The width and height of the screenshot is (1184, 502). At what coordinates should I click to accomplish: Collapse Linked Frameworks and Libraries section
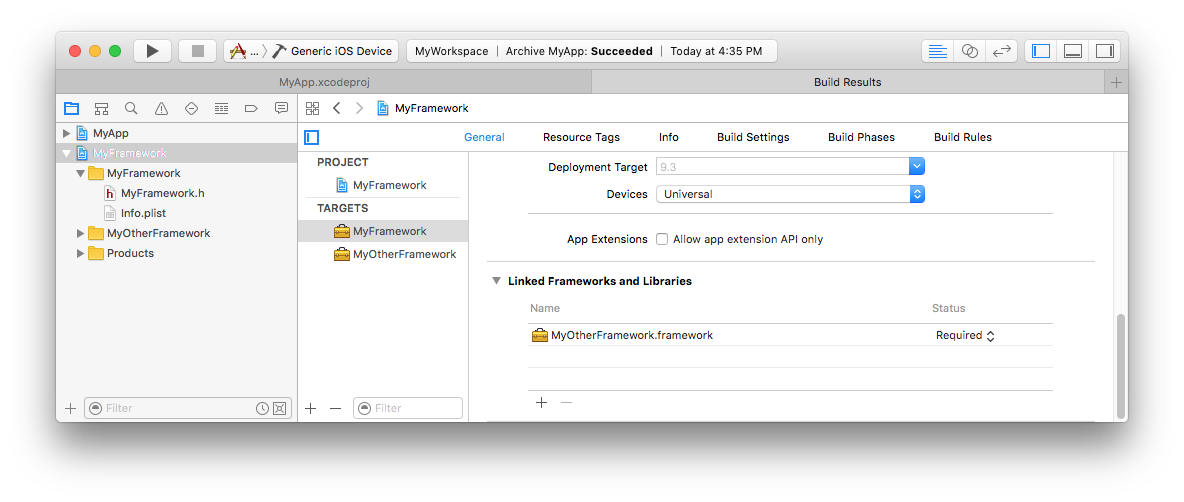pyautogui.click(x=496, y=281)
